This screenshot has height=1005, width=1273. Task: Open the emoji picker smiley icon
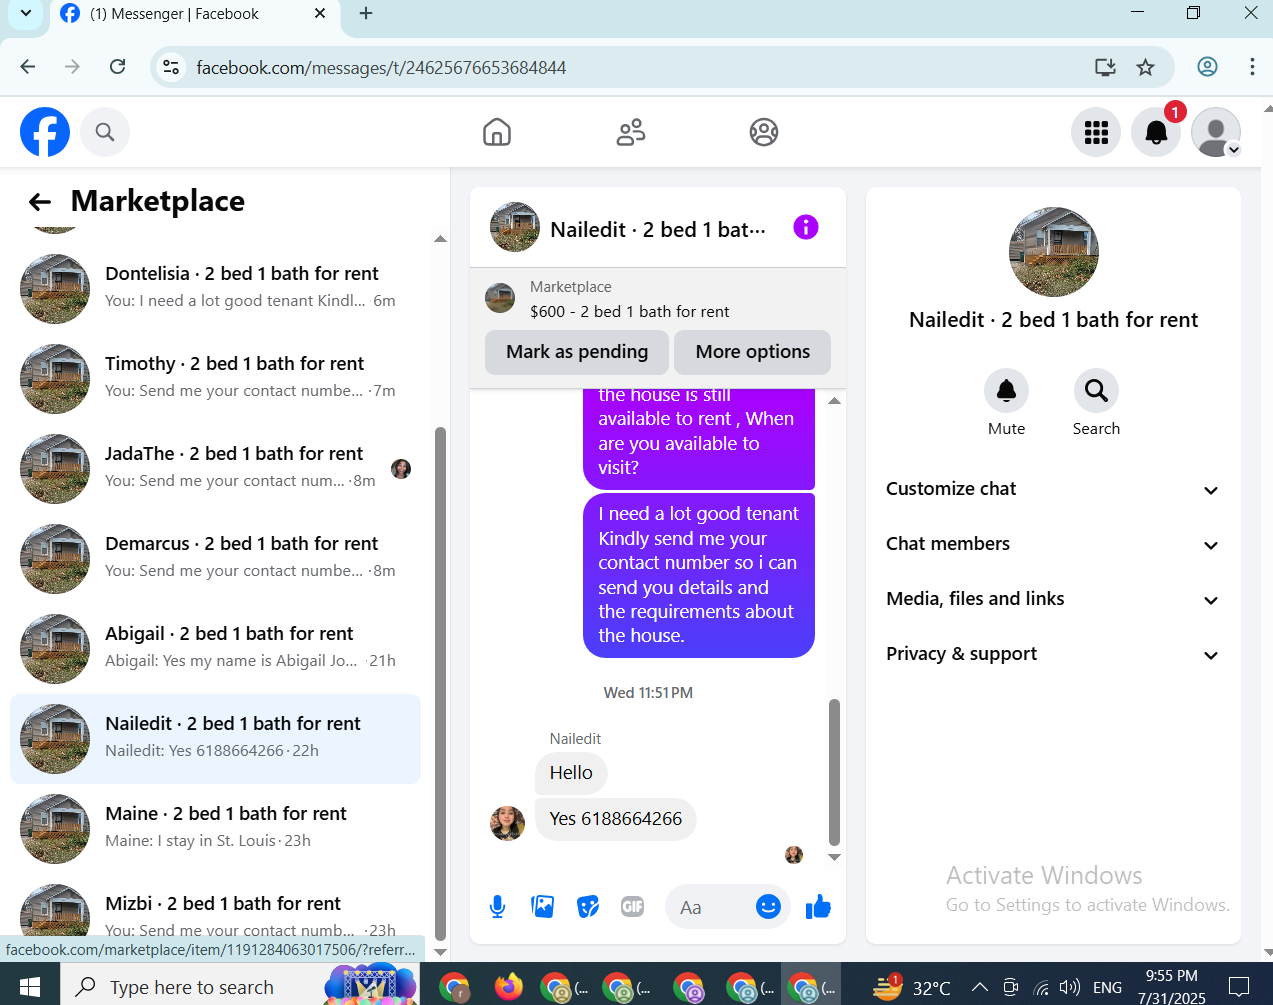click(768, 907)
